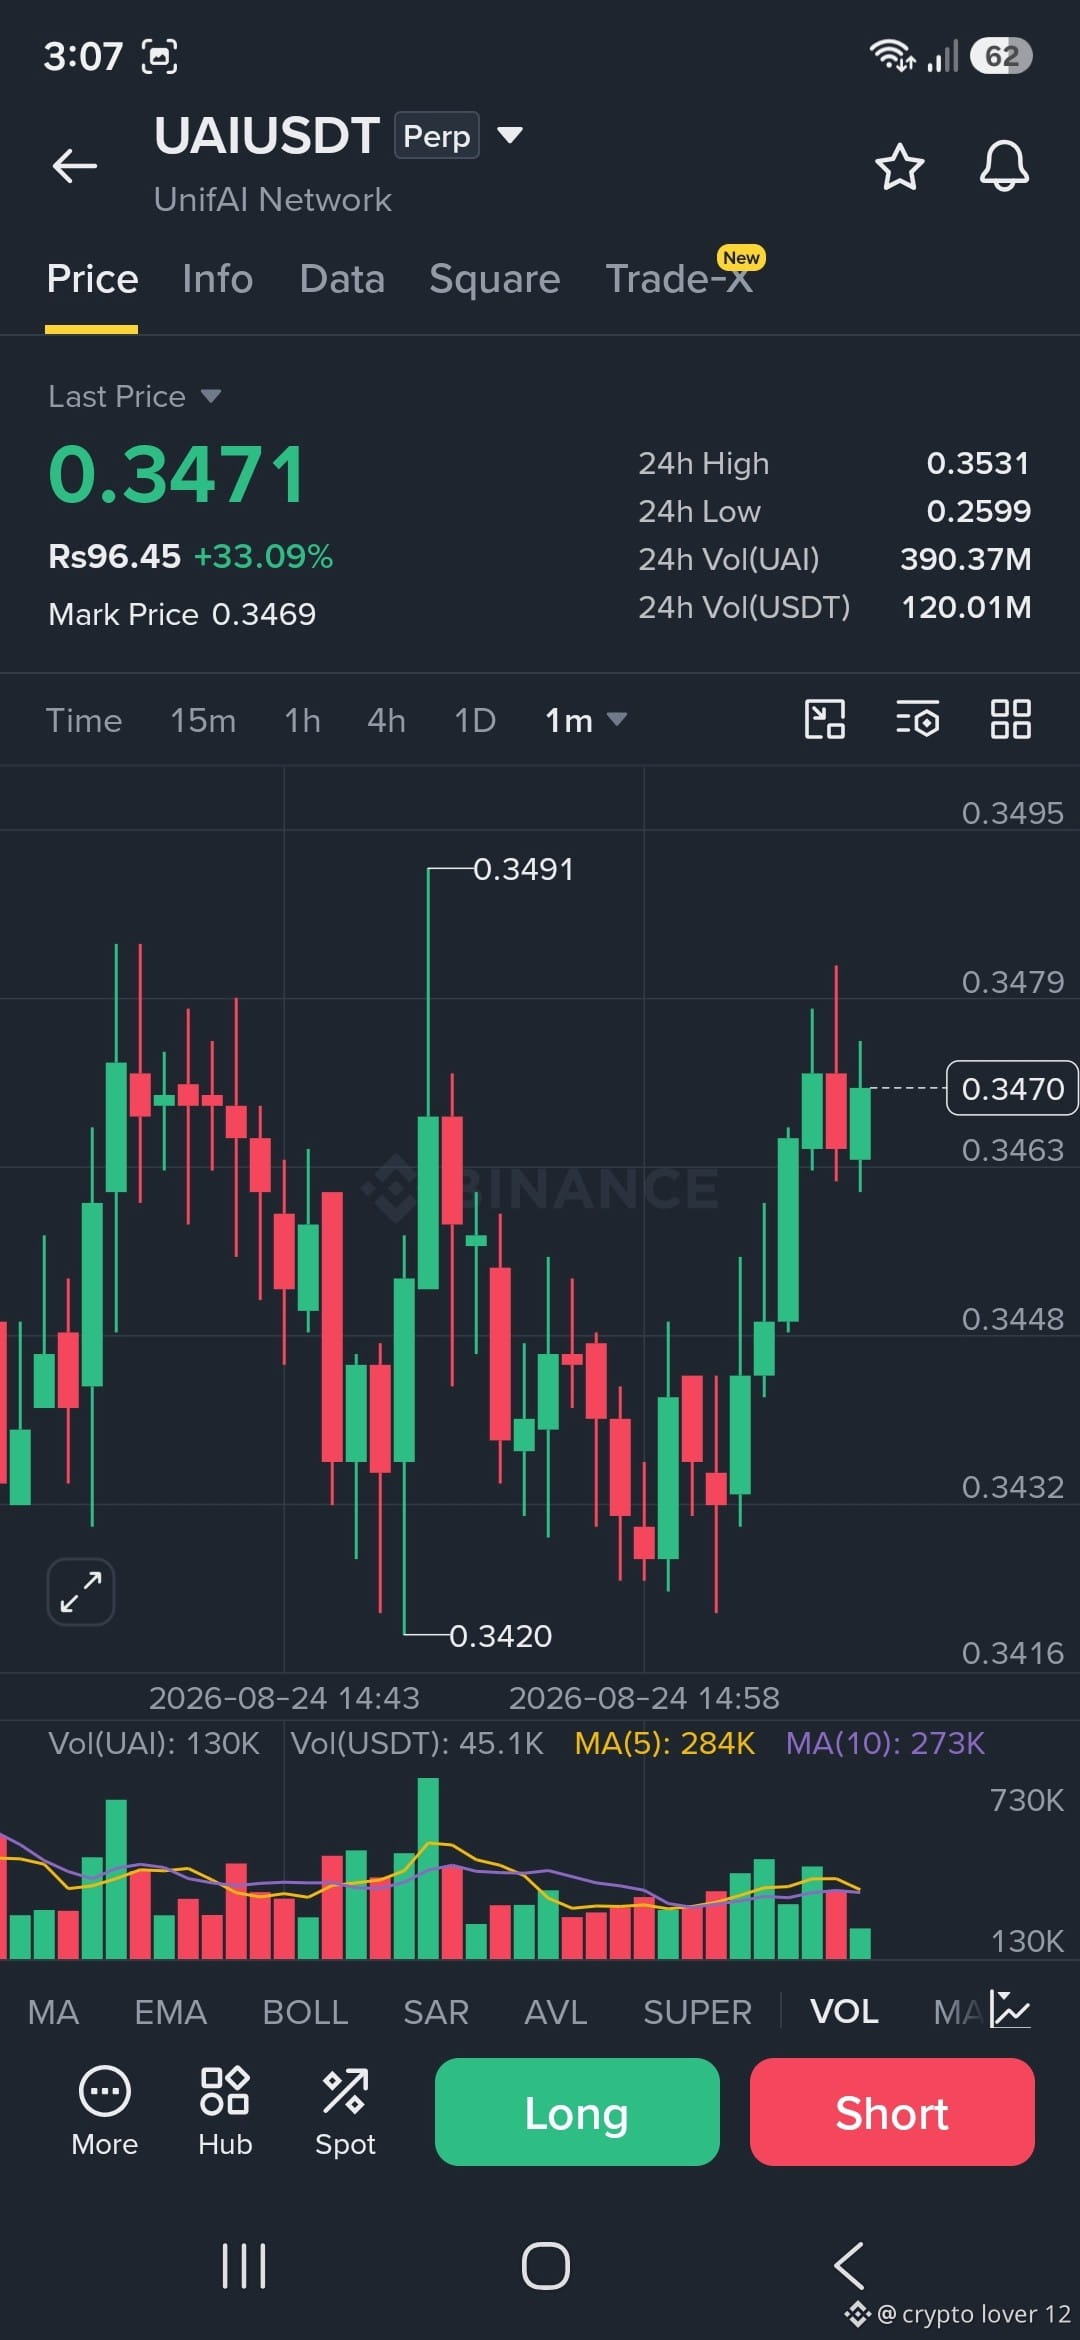Tap the 2026-08-24 14:43 time label
This screenshot has width=1080, height=2340.
(284, 1698)
